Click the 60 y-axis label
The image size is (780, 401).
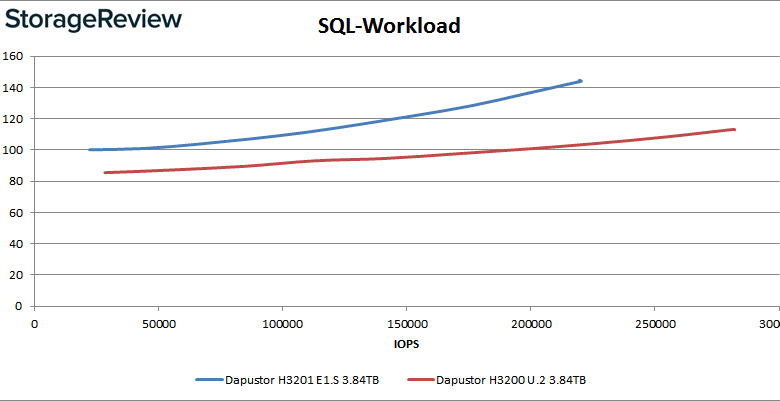(x=16, y=212)
